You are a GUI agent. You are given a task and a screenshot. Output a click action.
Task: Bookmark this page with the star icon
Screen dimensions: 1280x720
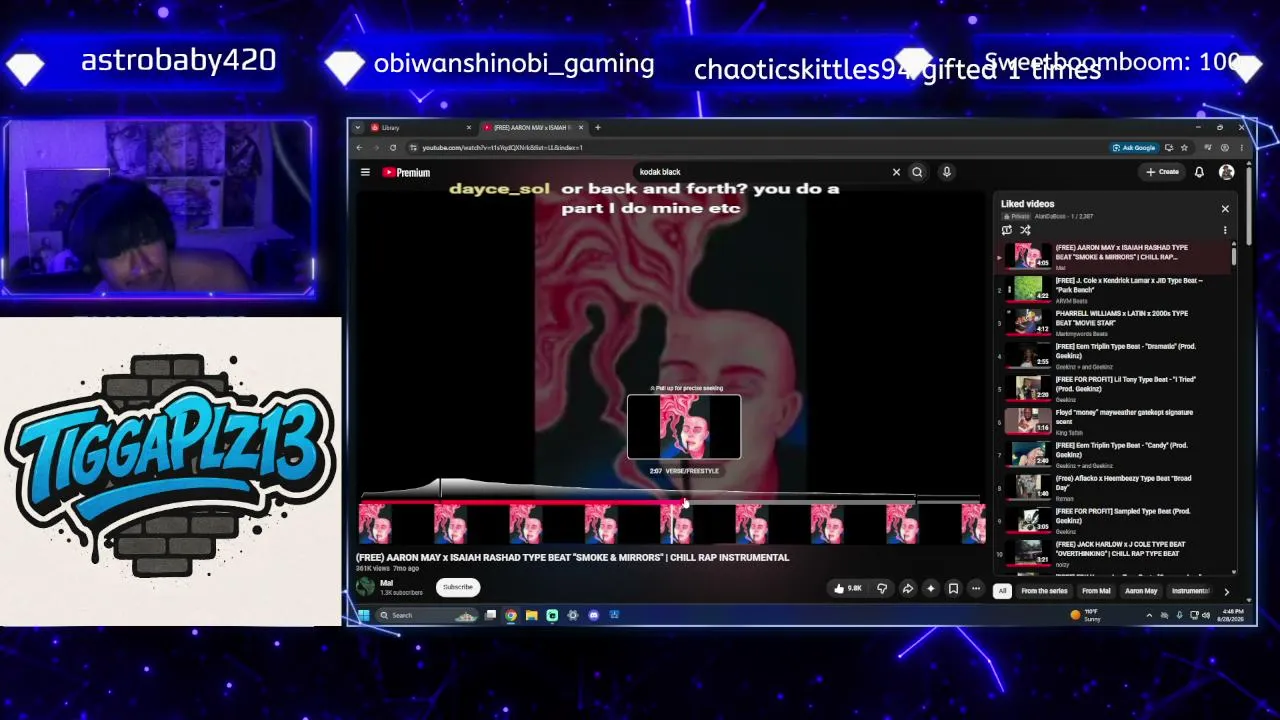[x=1184, y=147]
